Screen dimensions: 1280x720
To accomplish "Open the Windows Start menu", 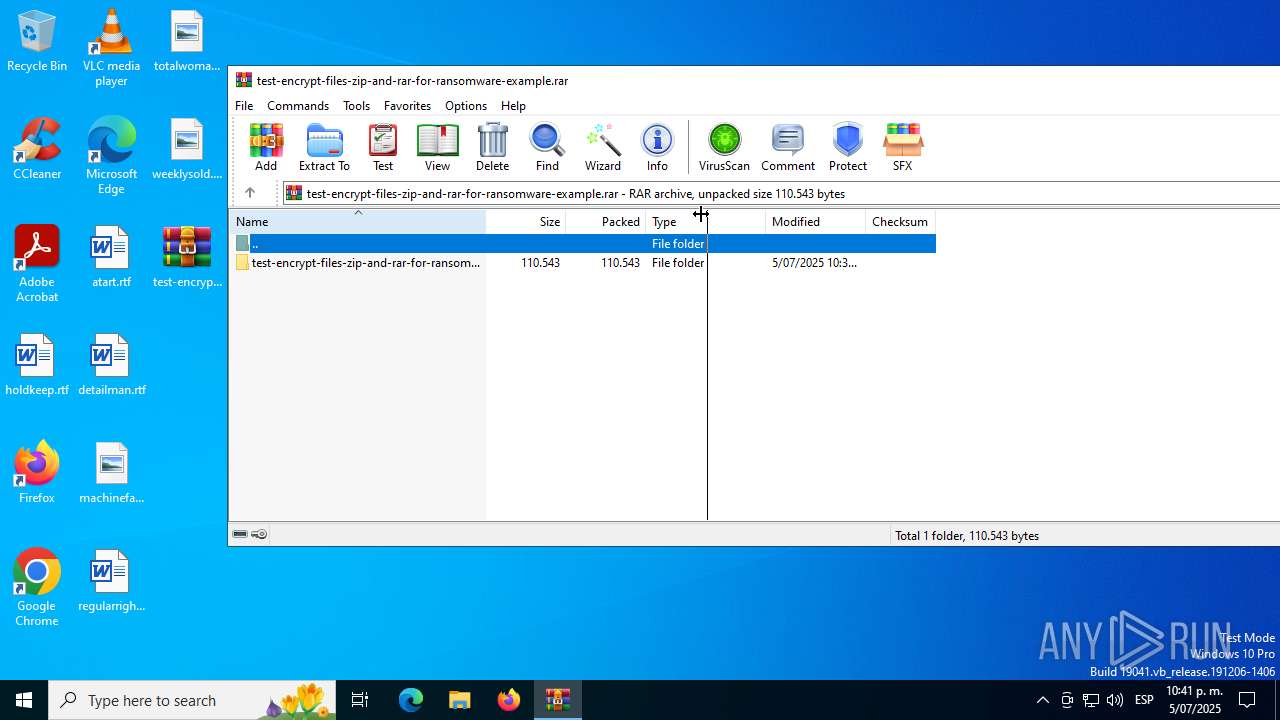I will [x=24, y=700].
